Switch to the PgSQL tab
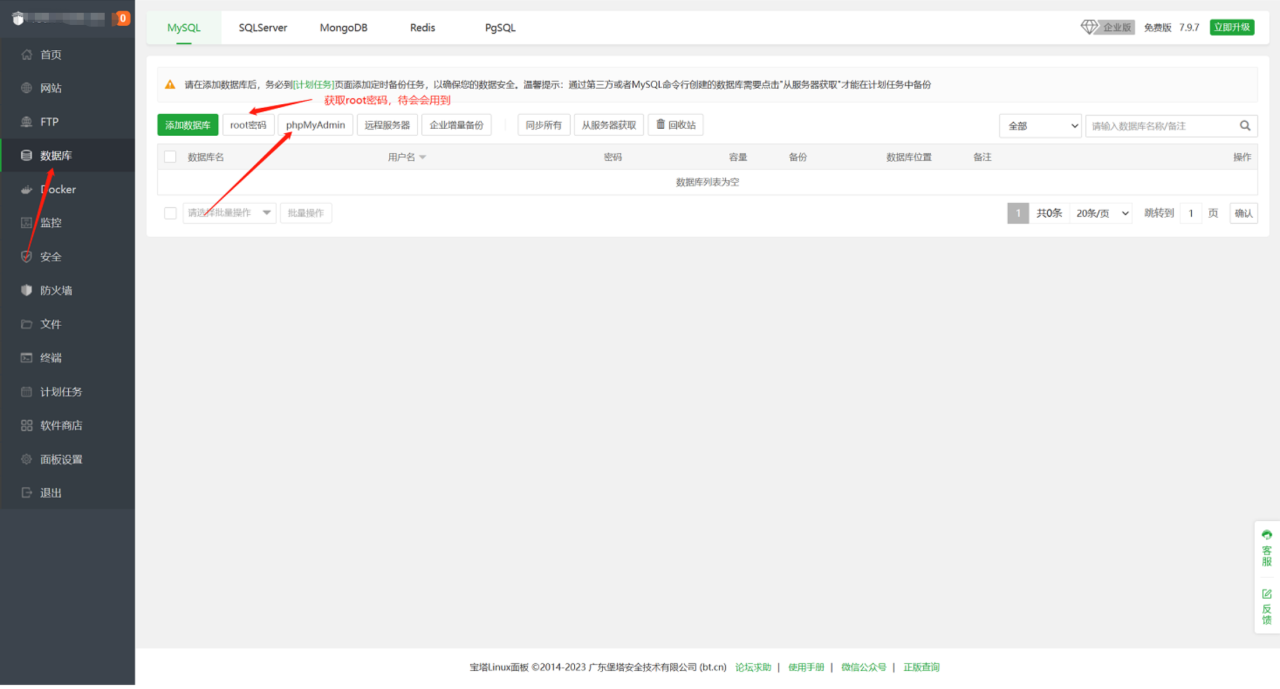 point(500,28)
